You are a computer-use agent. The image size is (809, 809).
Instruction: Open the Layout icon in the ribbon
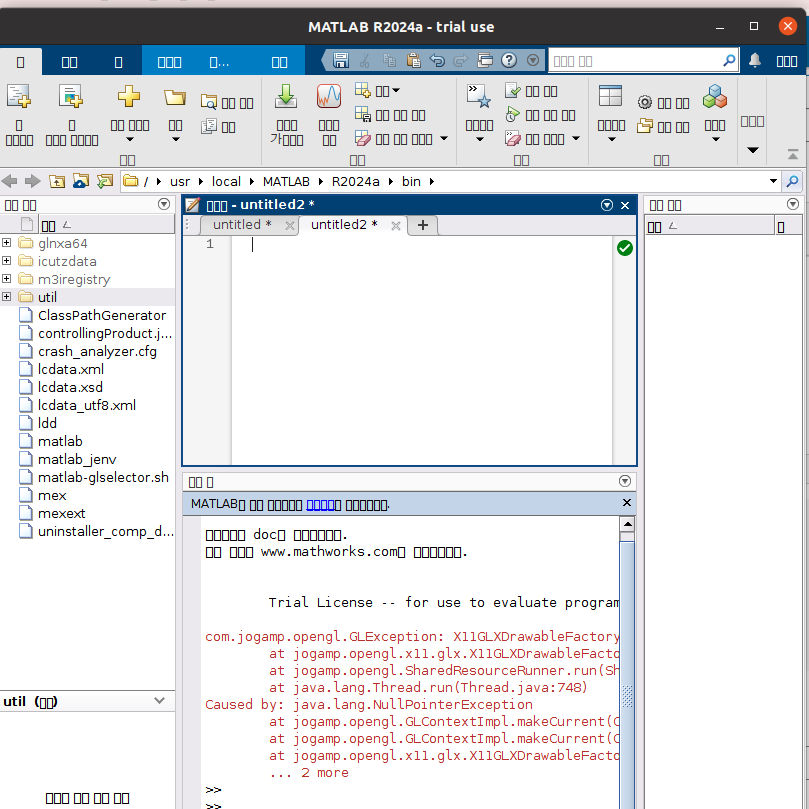point(610,97)
